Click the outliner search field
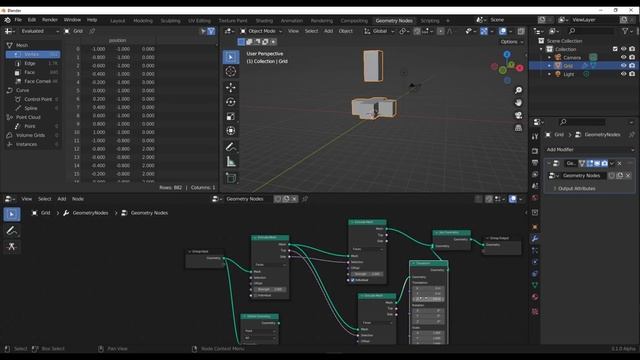 [591, 31]
